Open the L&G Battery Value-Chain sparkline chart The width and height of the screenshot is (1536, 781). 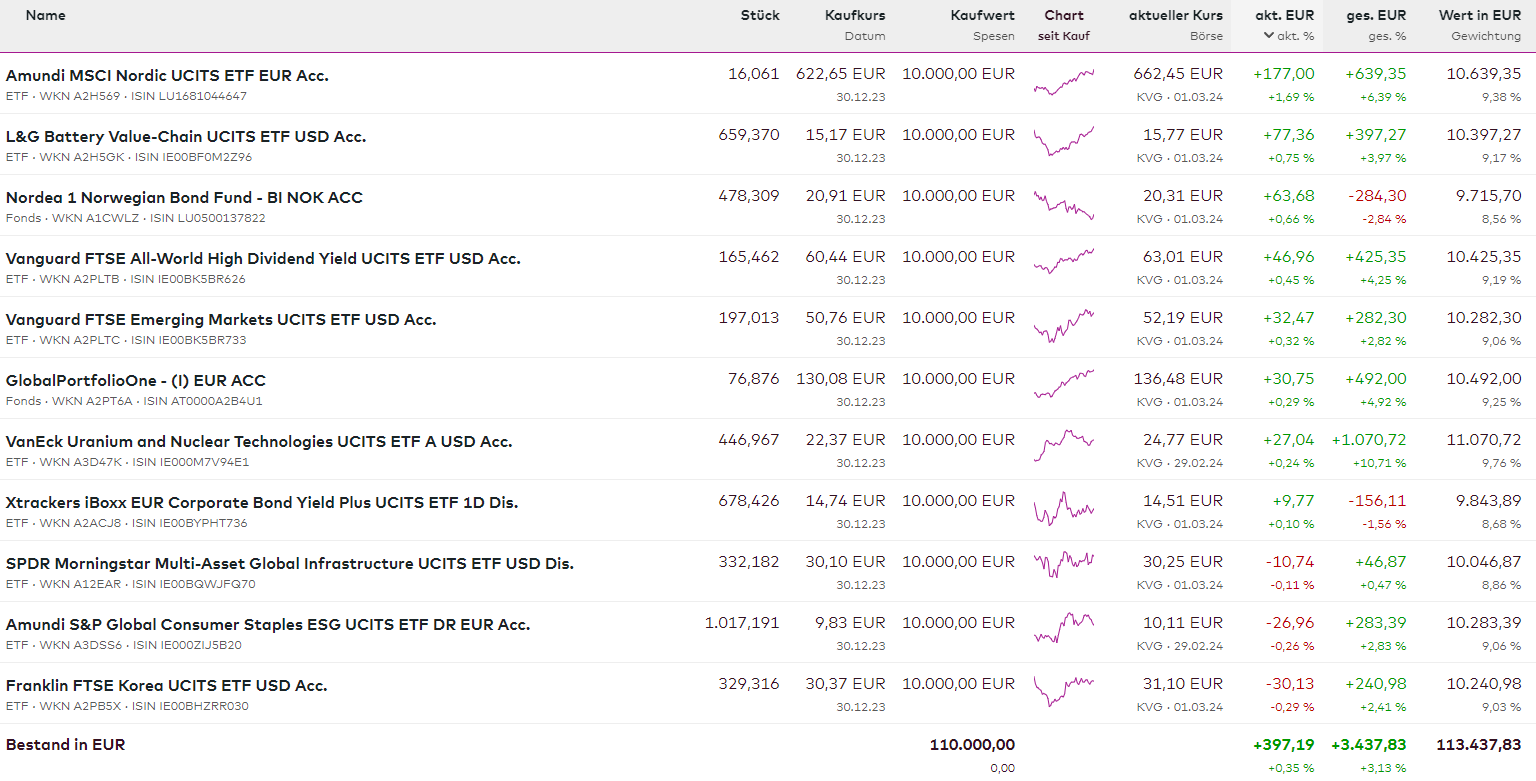pyautogui.click(x=1064, y=141)
